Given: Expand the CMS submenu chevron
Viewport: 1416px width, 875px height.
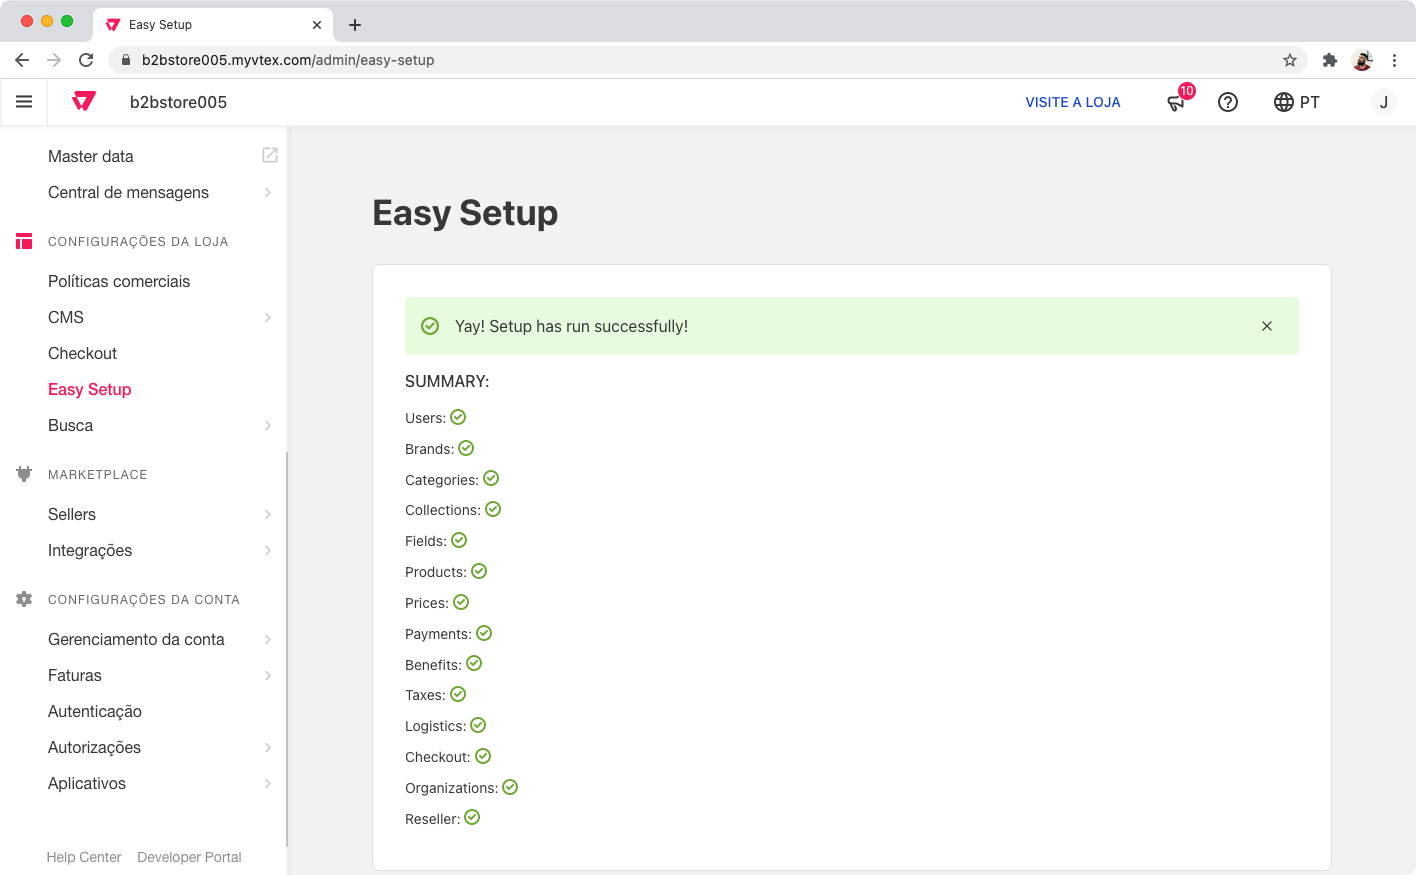Looking at the screenshot, I should click(268, 317).
